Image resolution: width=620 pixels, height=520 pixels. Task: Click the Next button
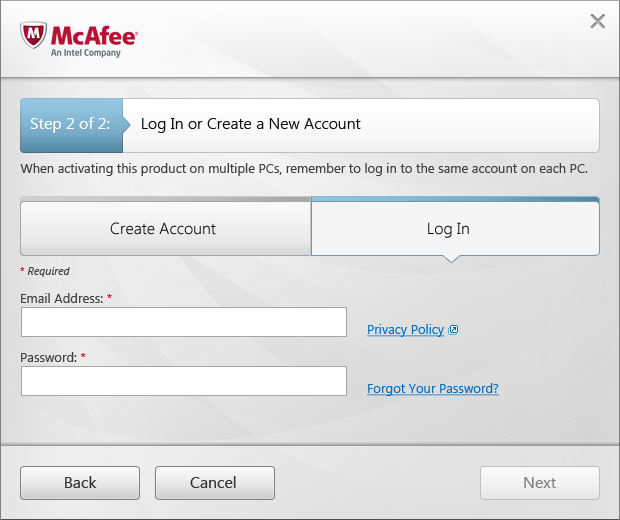(540, 483)
